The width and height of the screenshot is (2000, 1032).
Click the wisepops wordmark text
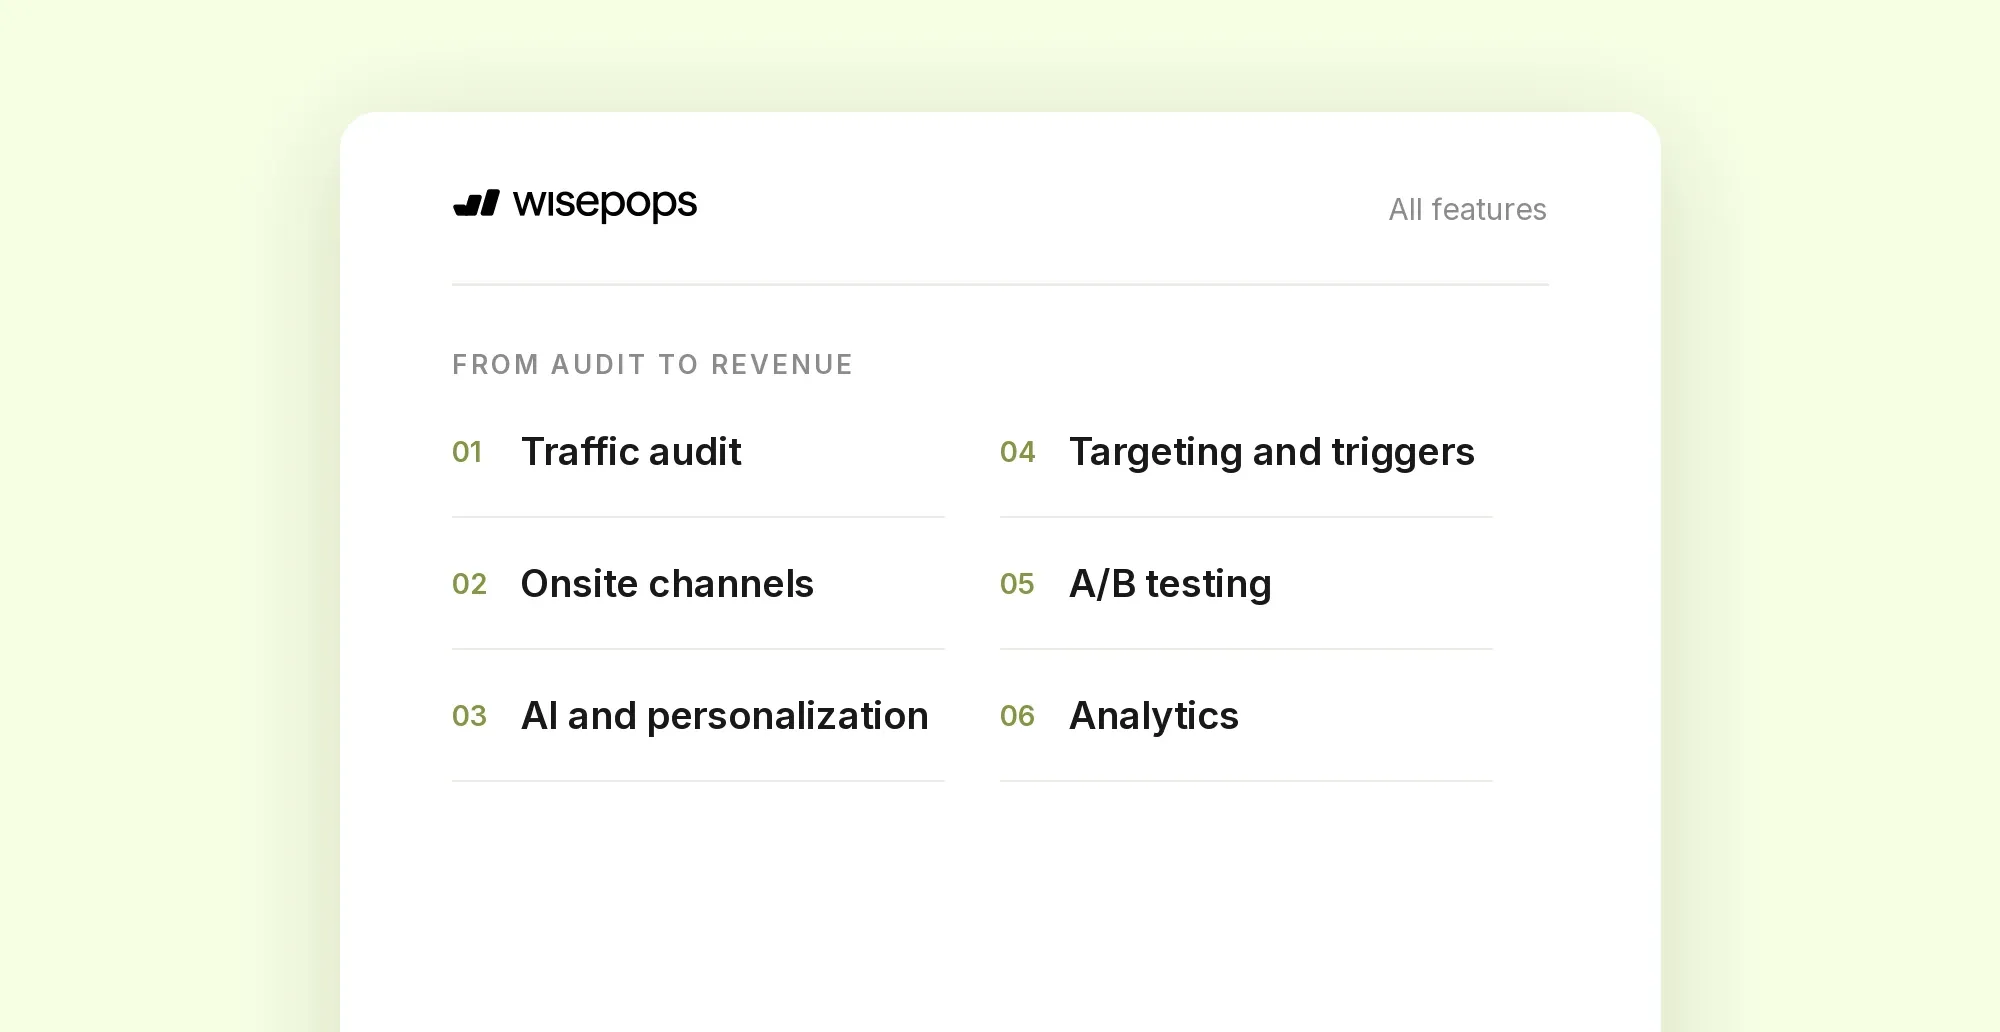(605, 205)
